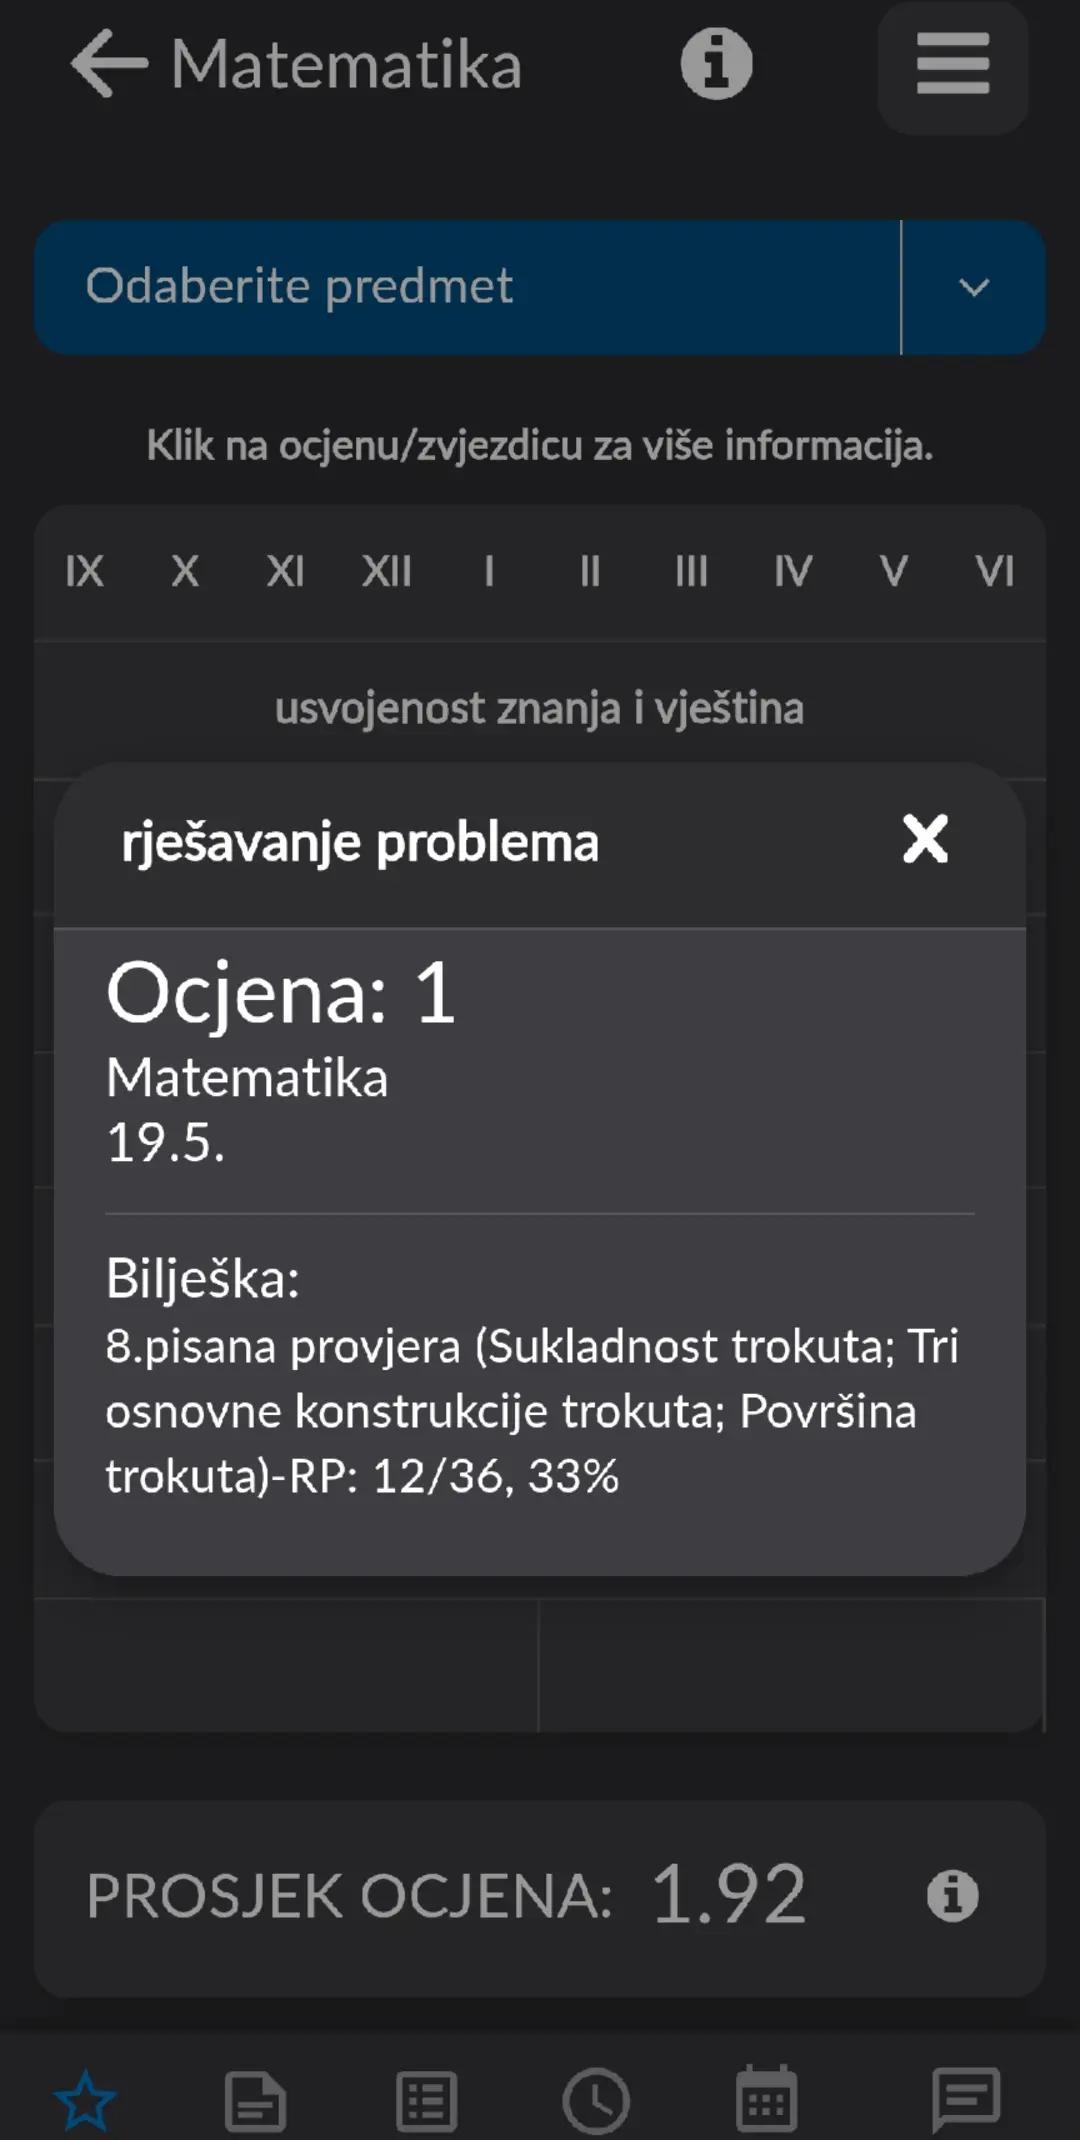Select the star grades icon in bottom bar
Viewport: 1080px width, 2140px height.
pos(86,2100)
